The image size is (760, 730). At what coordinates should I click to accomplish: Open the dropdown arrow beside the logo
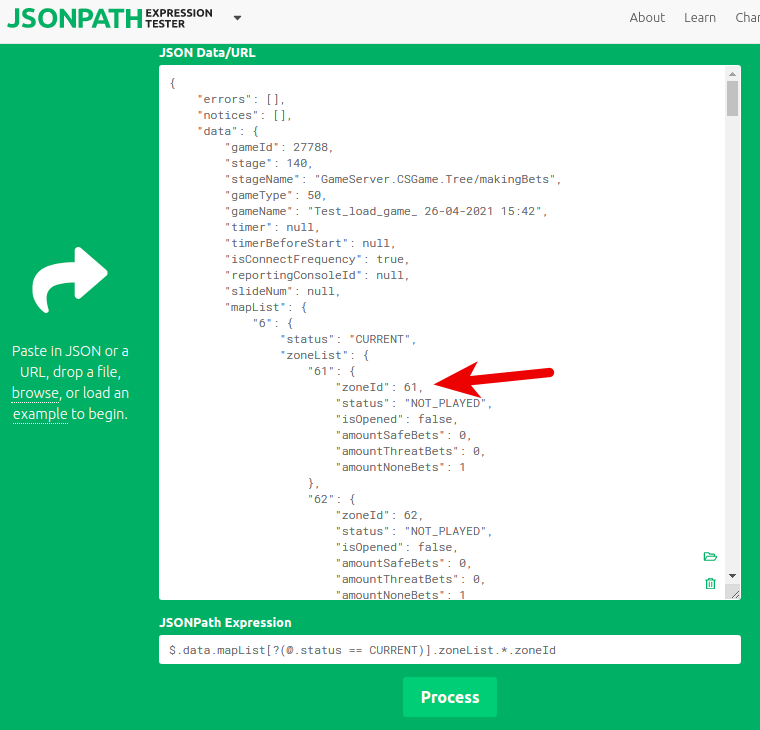237,18
